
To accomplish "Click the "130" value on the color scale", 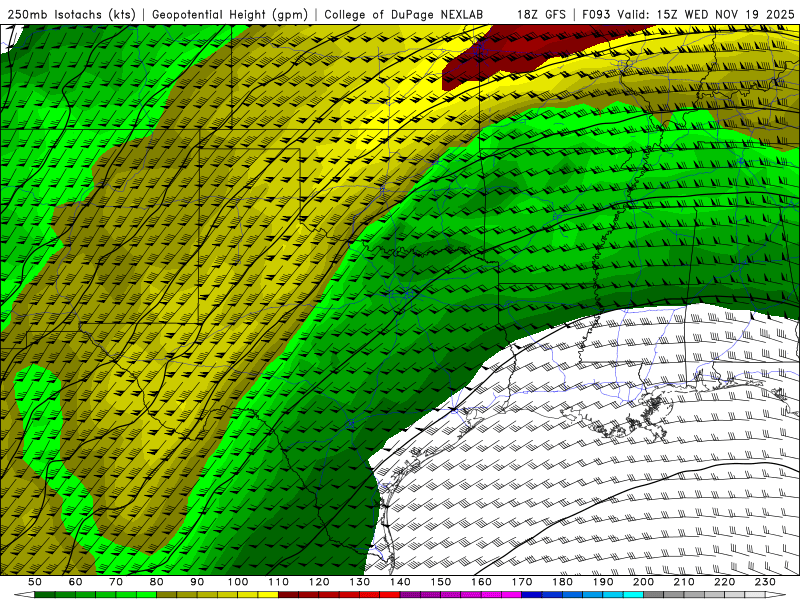I will 360,582.
